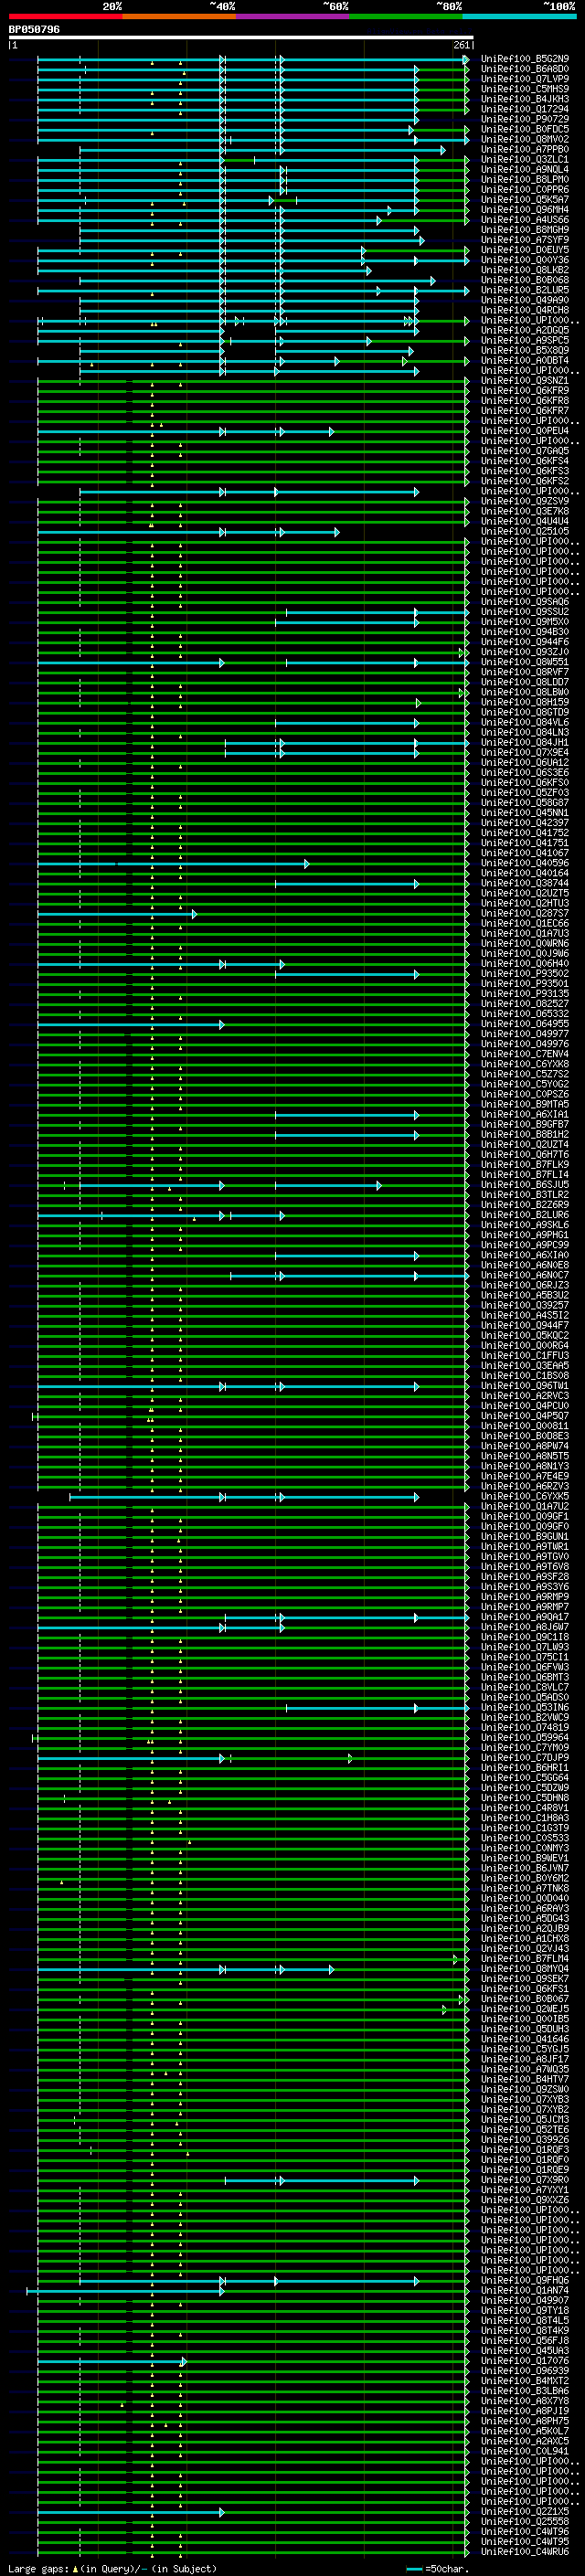
Task: Click the purple ~60% identity legend bar
Action: [293, 16]
